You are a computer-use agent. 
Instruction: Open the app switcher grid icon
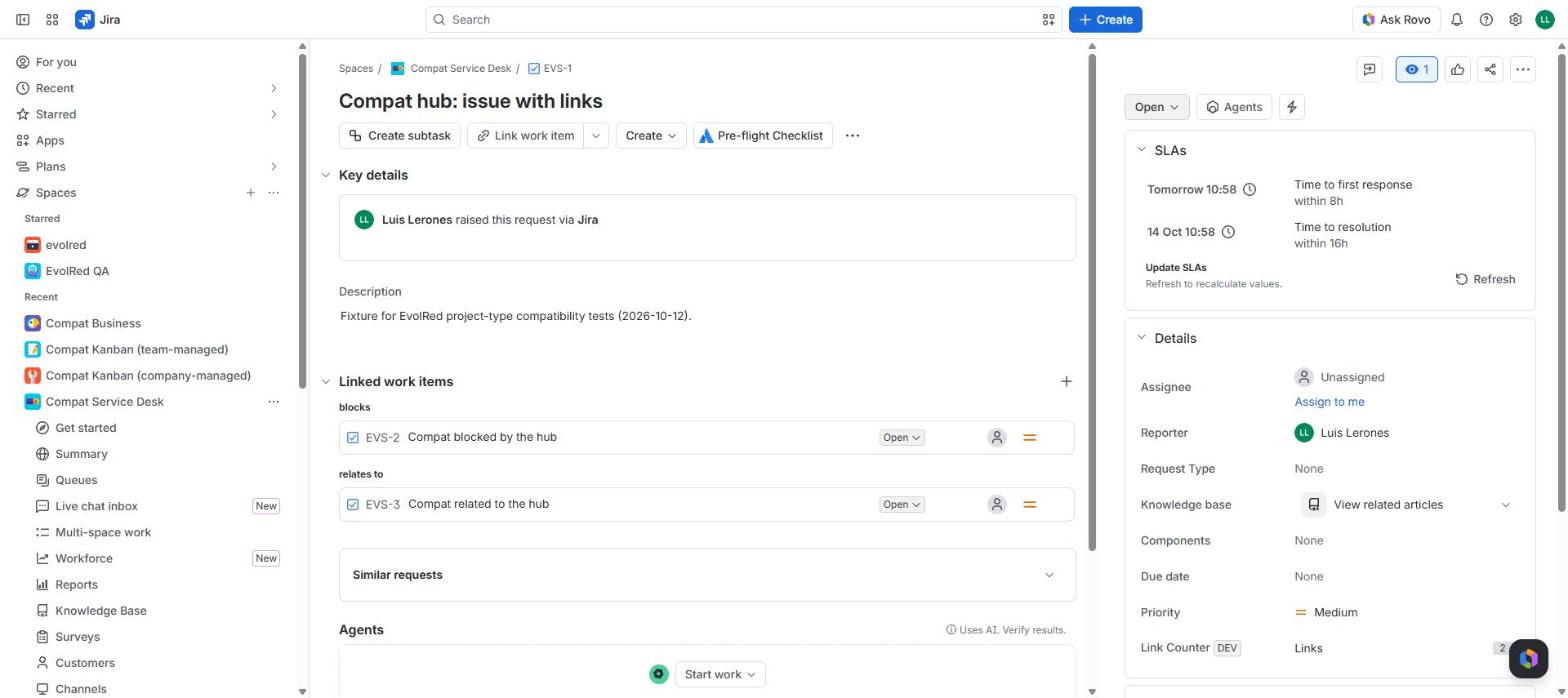click(52, 20)
